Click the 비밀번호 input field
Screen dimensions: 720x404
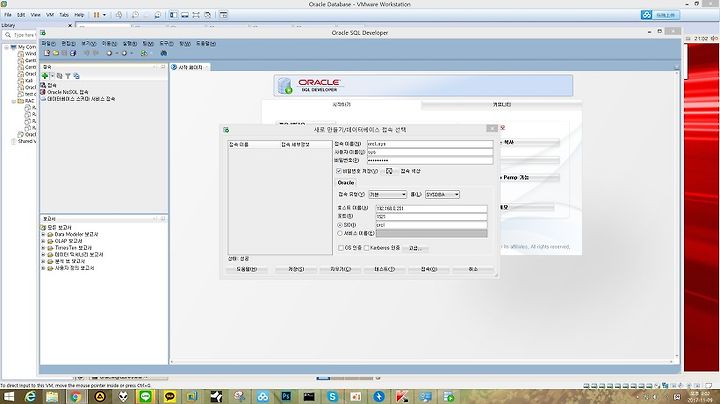click(x=430, y=160)
